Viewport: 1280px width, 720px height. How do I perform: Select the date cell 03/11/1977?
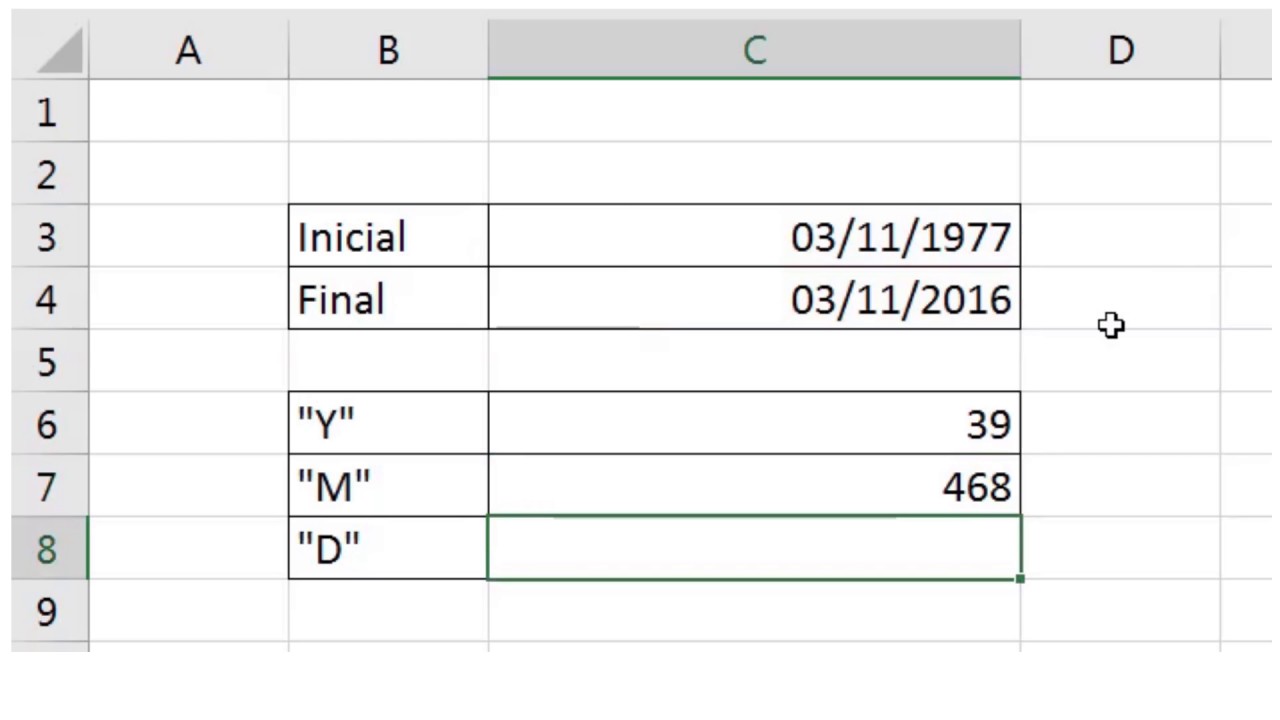[754, 236]
